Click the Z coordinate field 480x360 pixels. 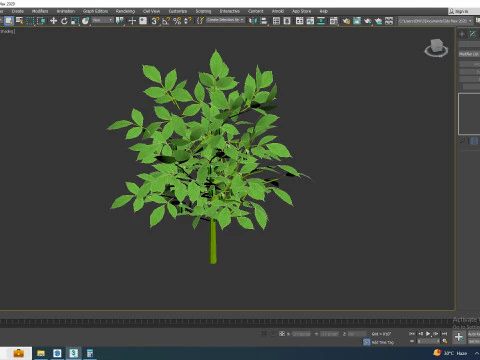point(357,334)
